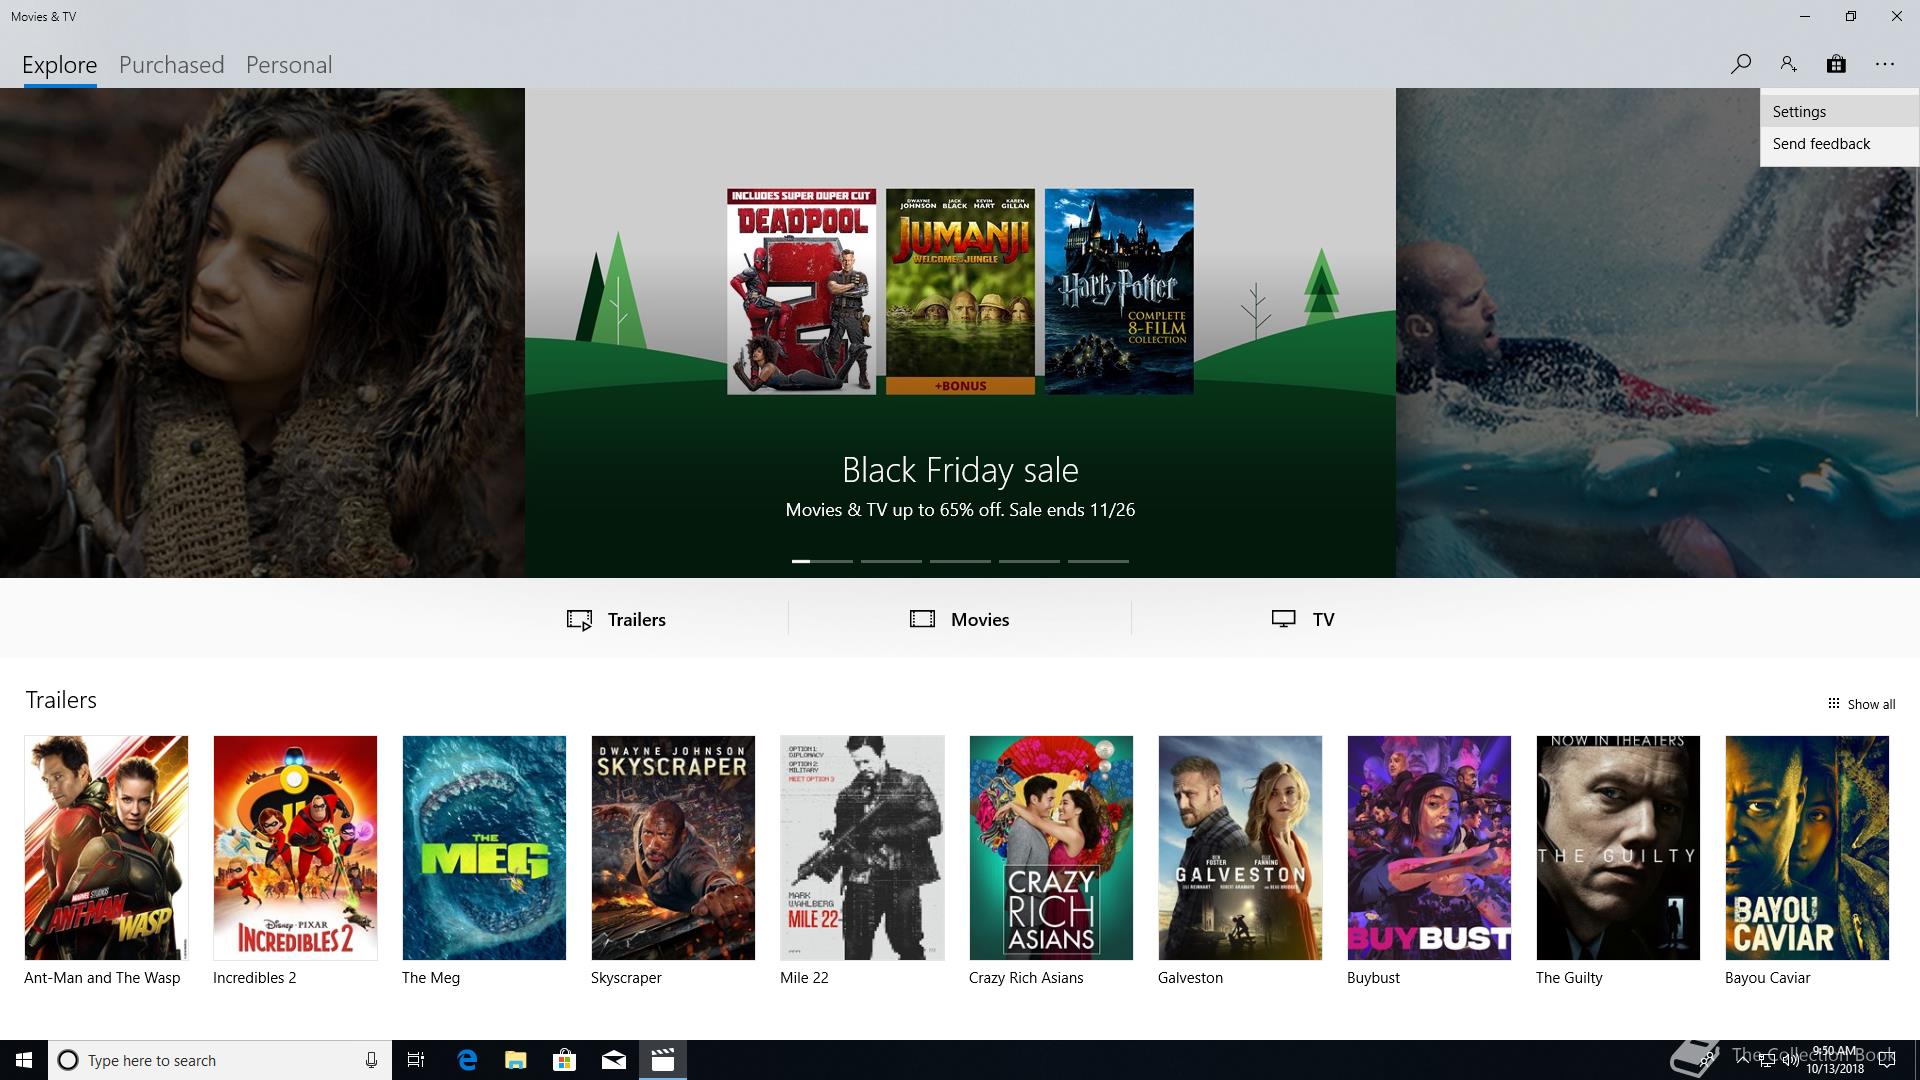Switch to the Explore tab
This screenshot has height=1080, width=1920.
point(60,65)
